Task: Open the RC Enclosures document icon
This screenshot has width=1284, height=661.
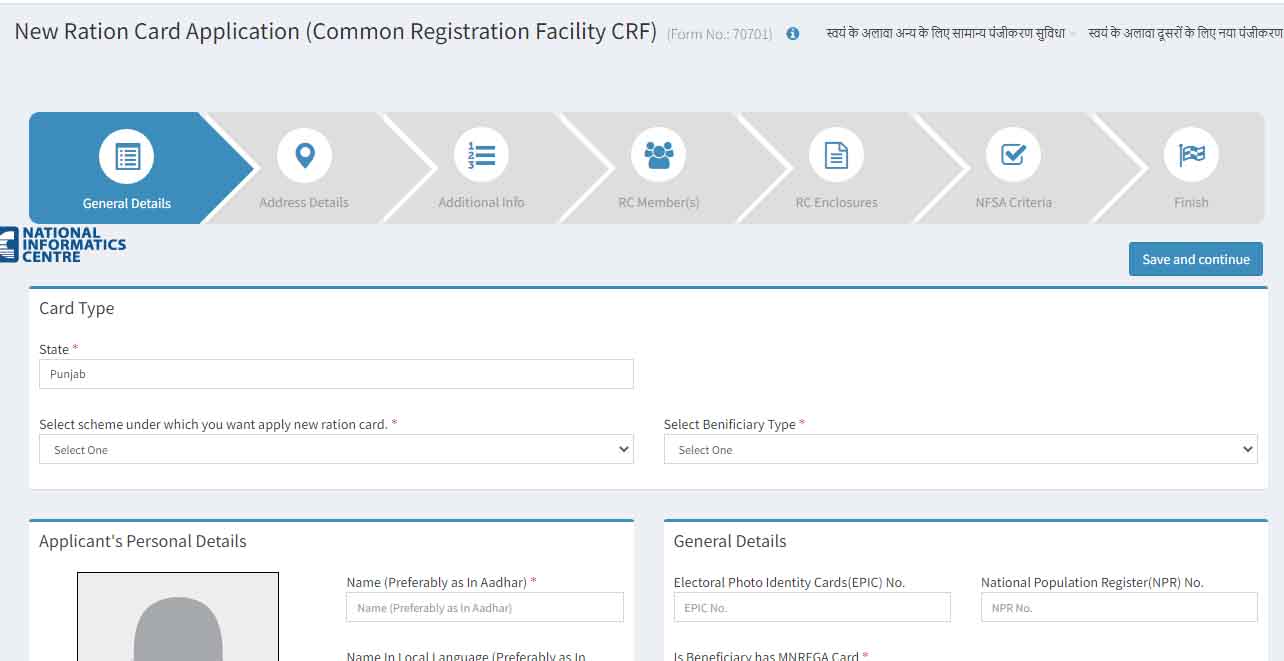Action: click(836, 156)
